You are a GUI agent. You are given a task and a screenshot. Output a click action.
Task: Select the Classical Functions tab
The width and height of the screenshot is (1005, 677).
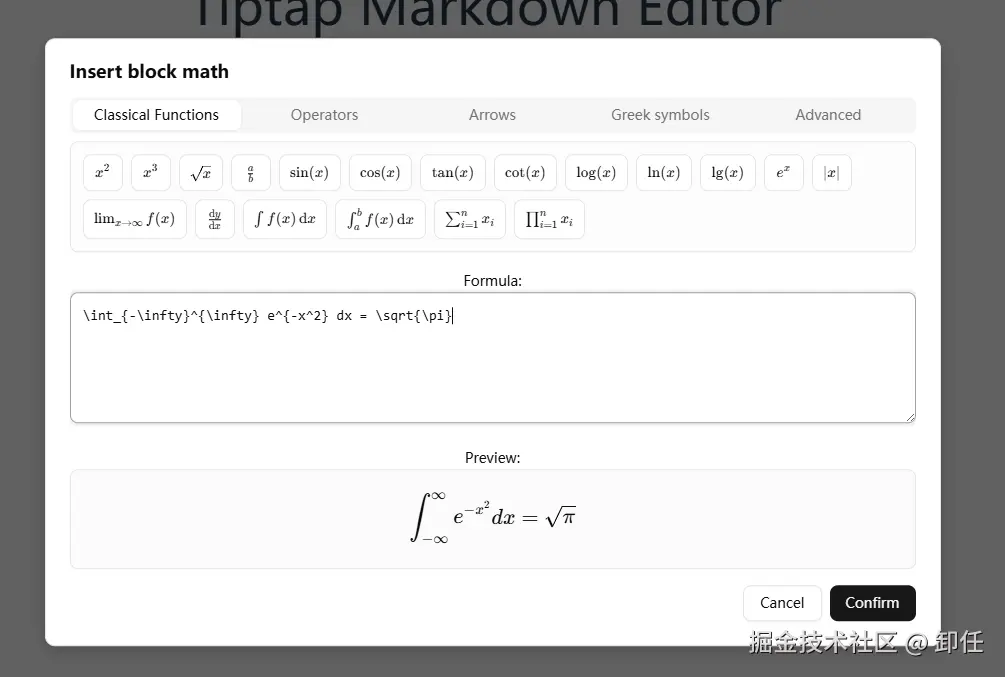tap(156, 115)
